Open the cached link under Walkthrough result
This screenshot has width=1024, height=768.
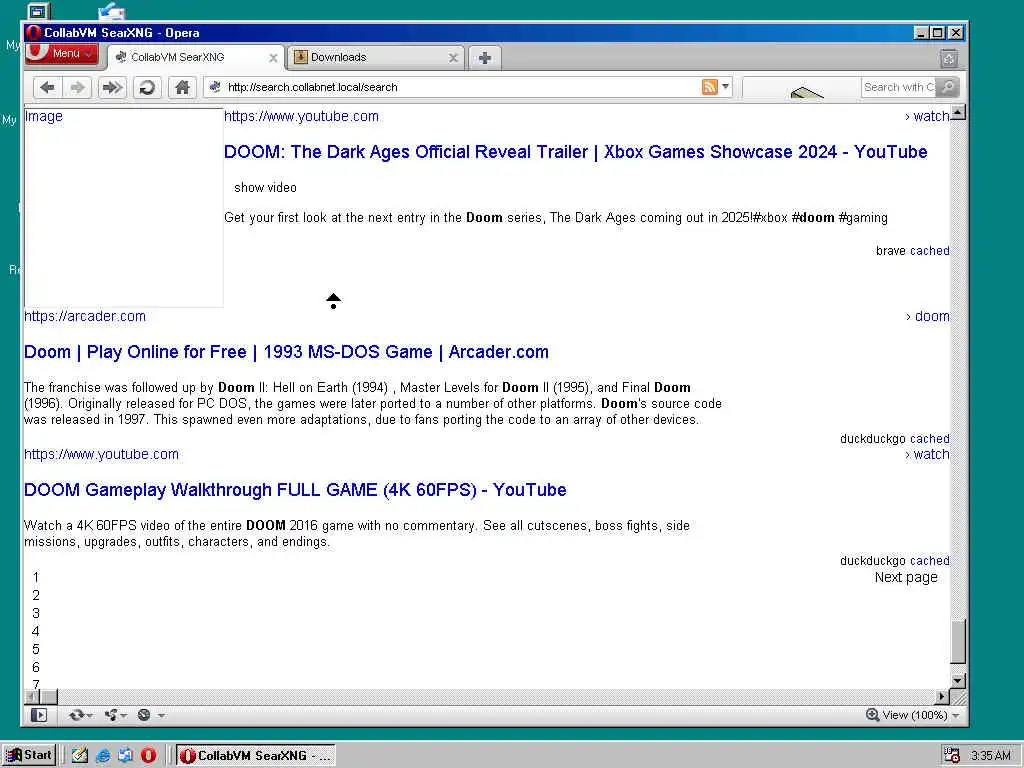pyautogui.click(x=929, y=560)
